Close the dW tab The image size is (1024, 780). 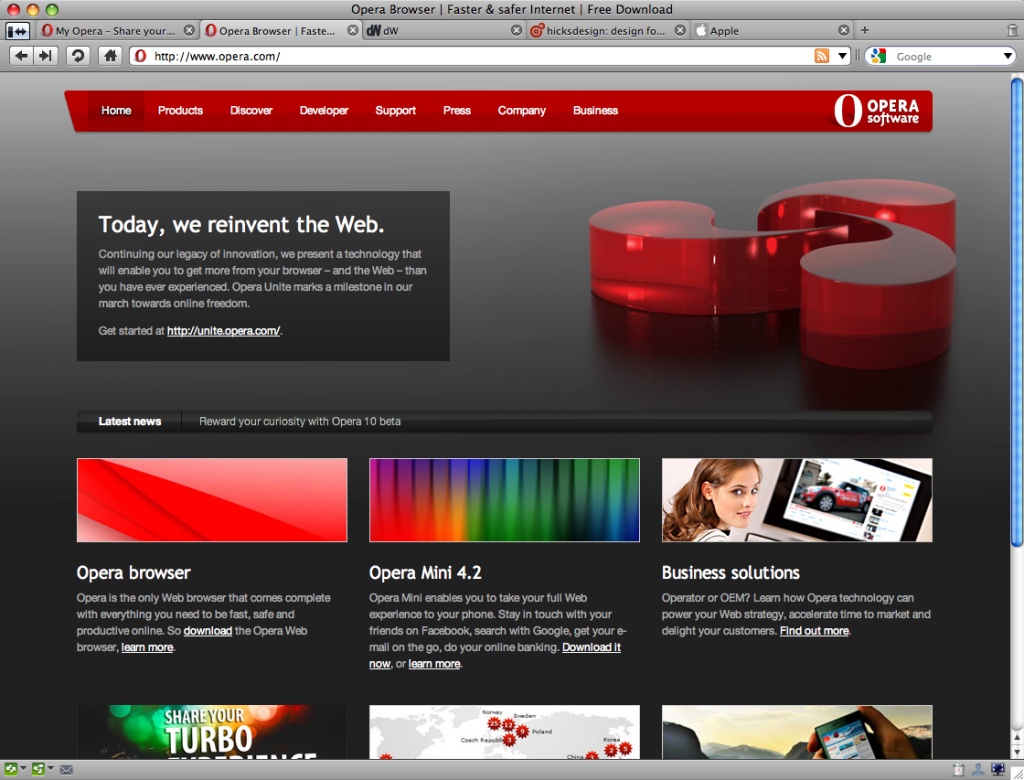[517, 31]
